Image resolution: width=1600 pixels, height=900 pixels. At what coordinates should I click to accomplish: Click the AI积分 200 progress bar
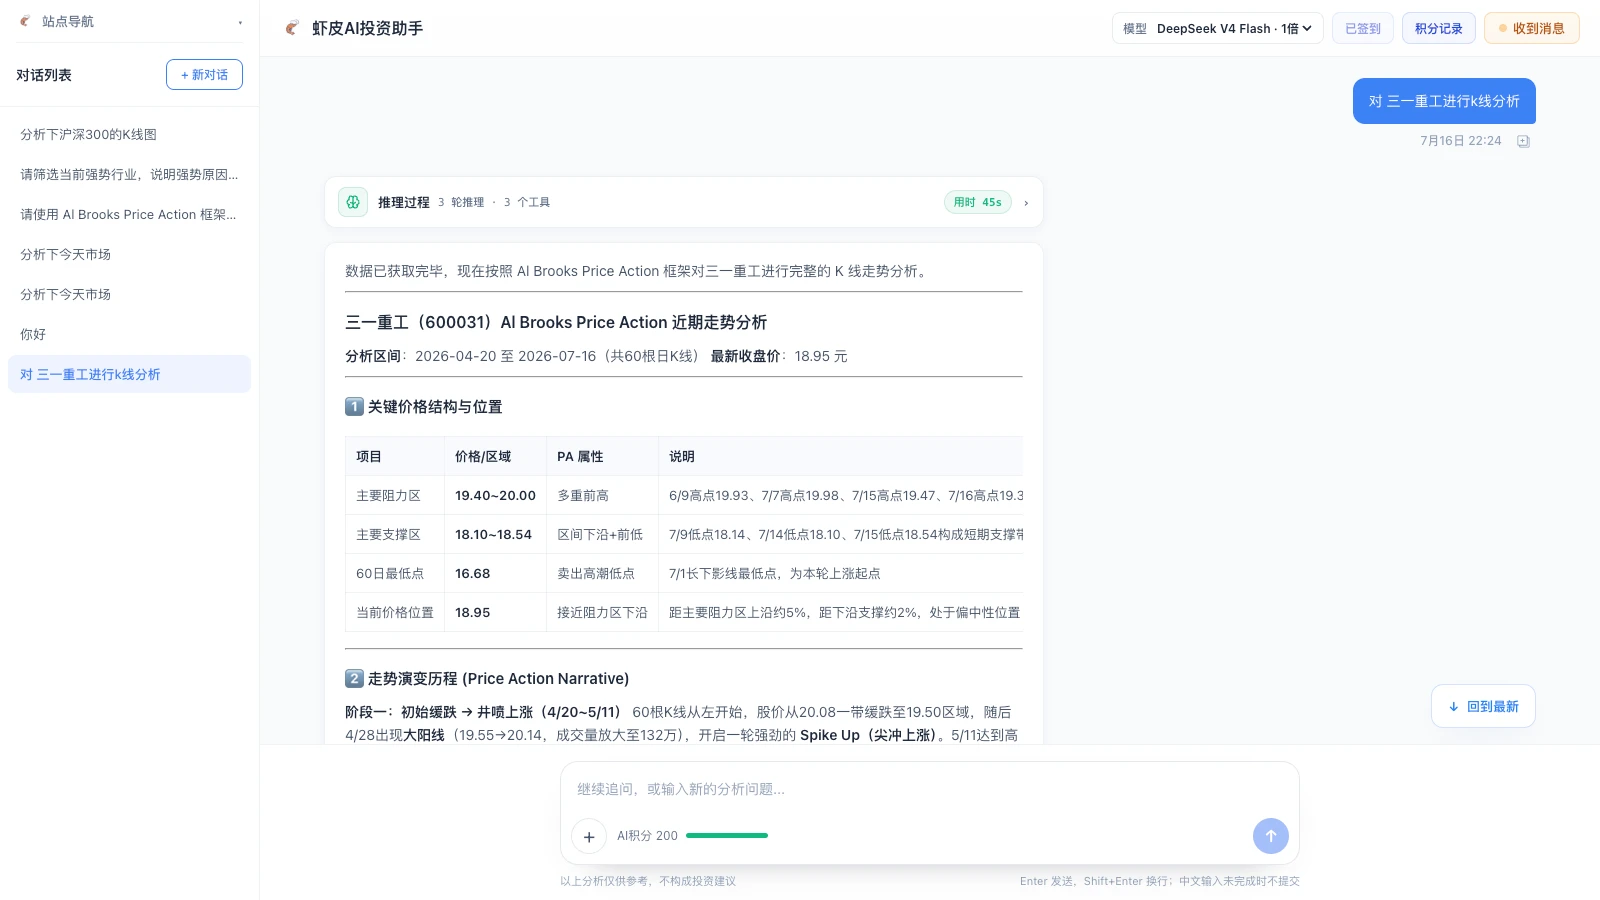727,835
